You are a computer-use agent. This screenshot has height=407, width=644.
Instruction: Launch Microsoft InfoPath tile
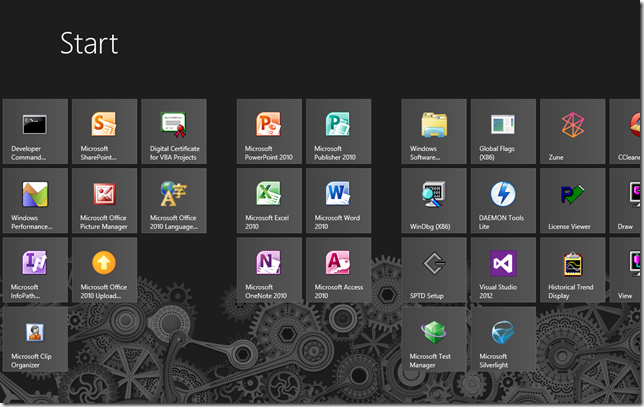pos(35,270)
